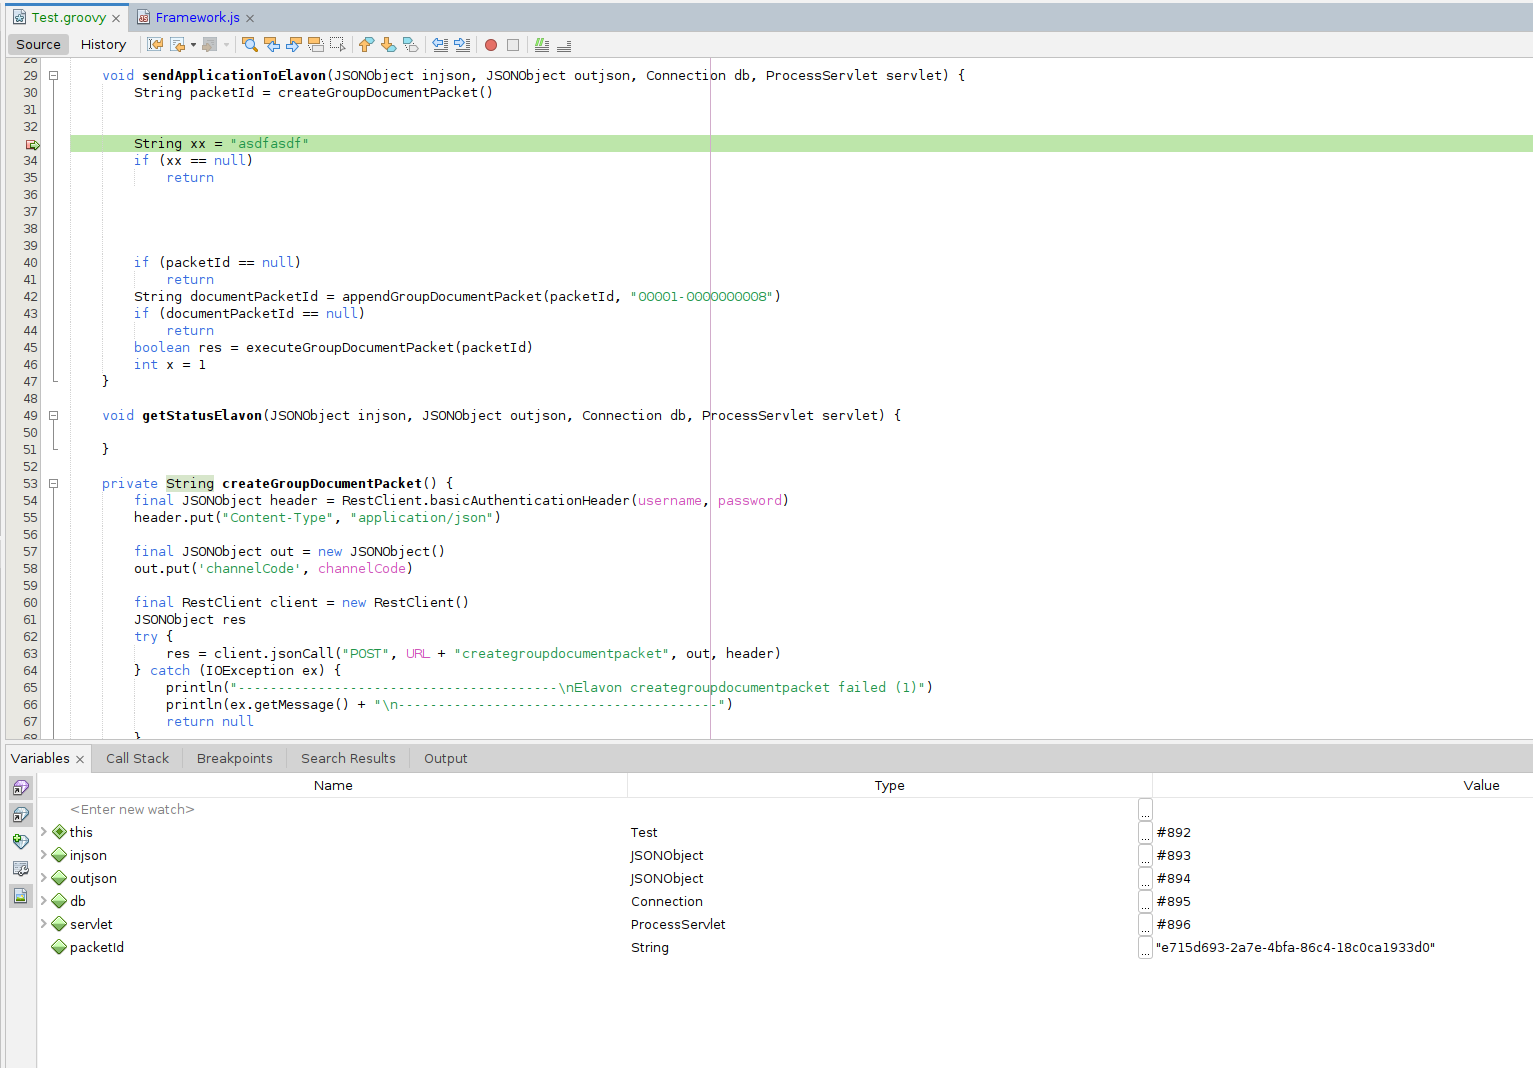Viewport: 1533px width, 1068px height.
Task: Click the Last Edit Location icon
Action: click(x=155, y=44)
